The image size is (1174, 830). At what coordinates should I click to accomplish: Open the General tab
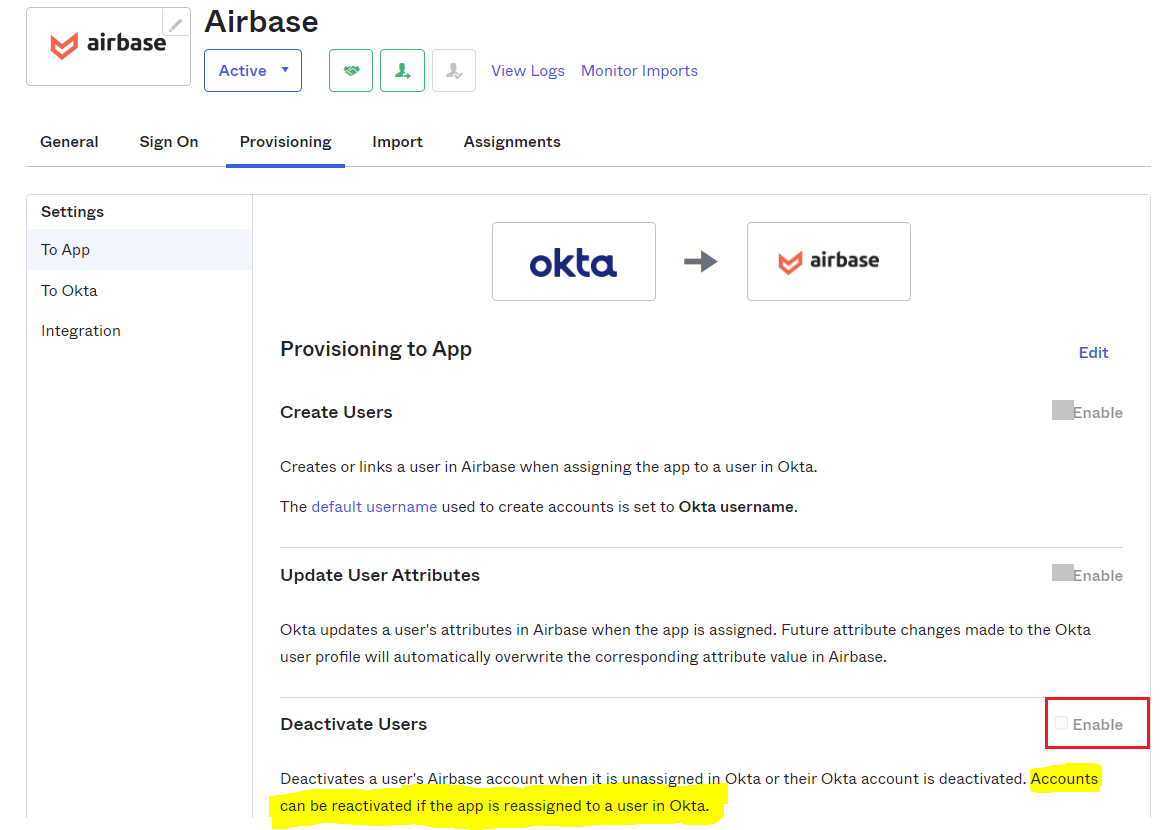(x=69, y=142)
